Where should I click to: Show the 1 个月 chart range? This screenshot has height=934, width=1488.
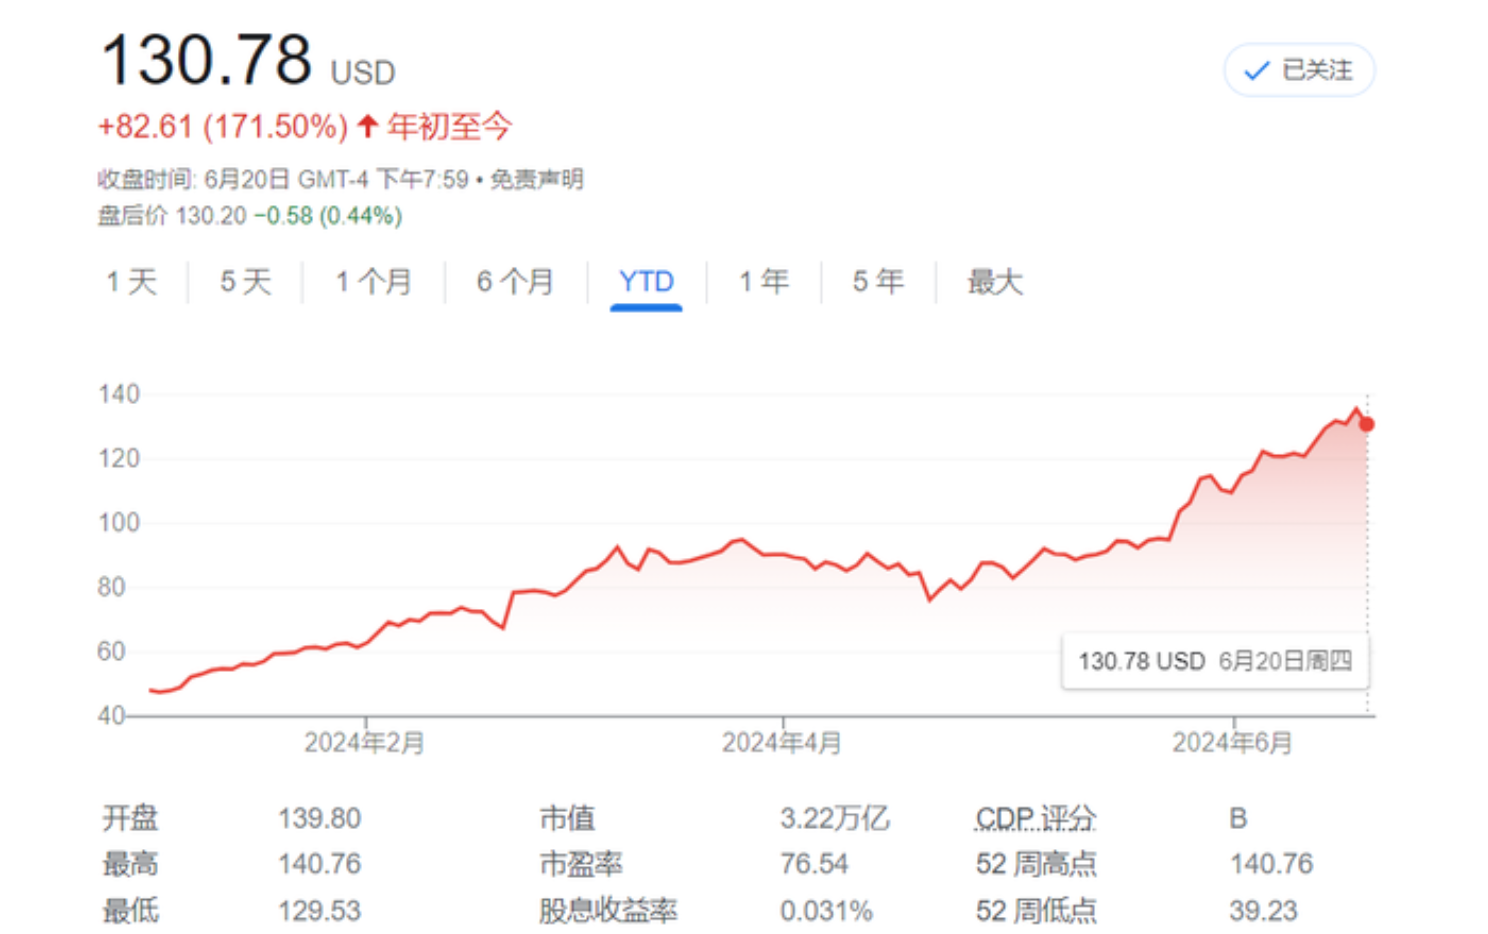pyautogui.click(x=373, y=282)
